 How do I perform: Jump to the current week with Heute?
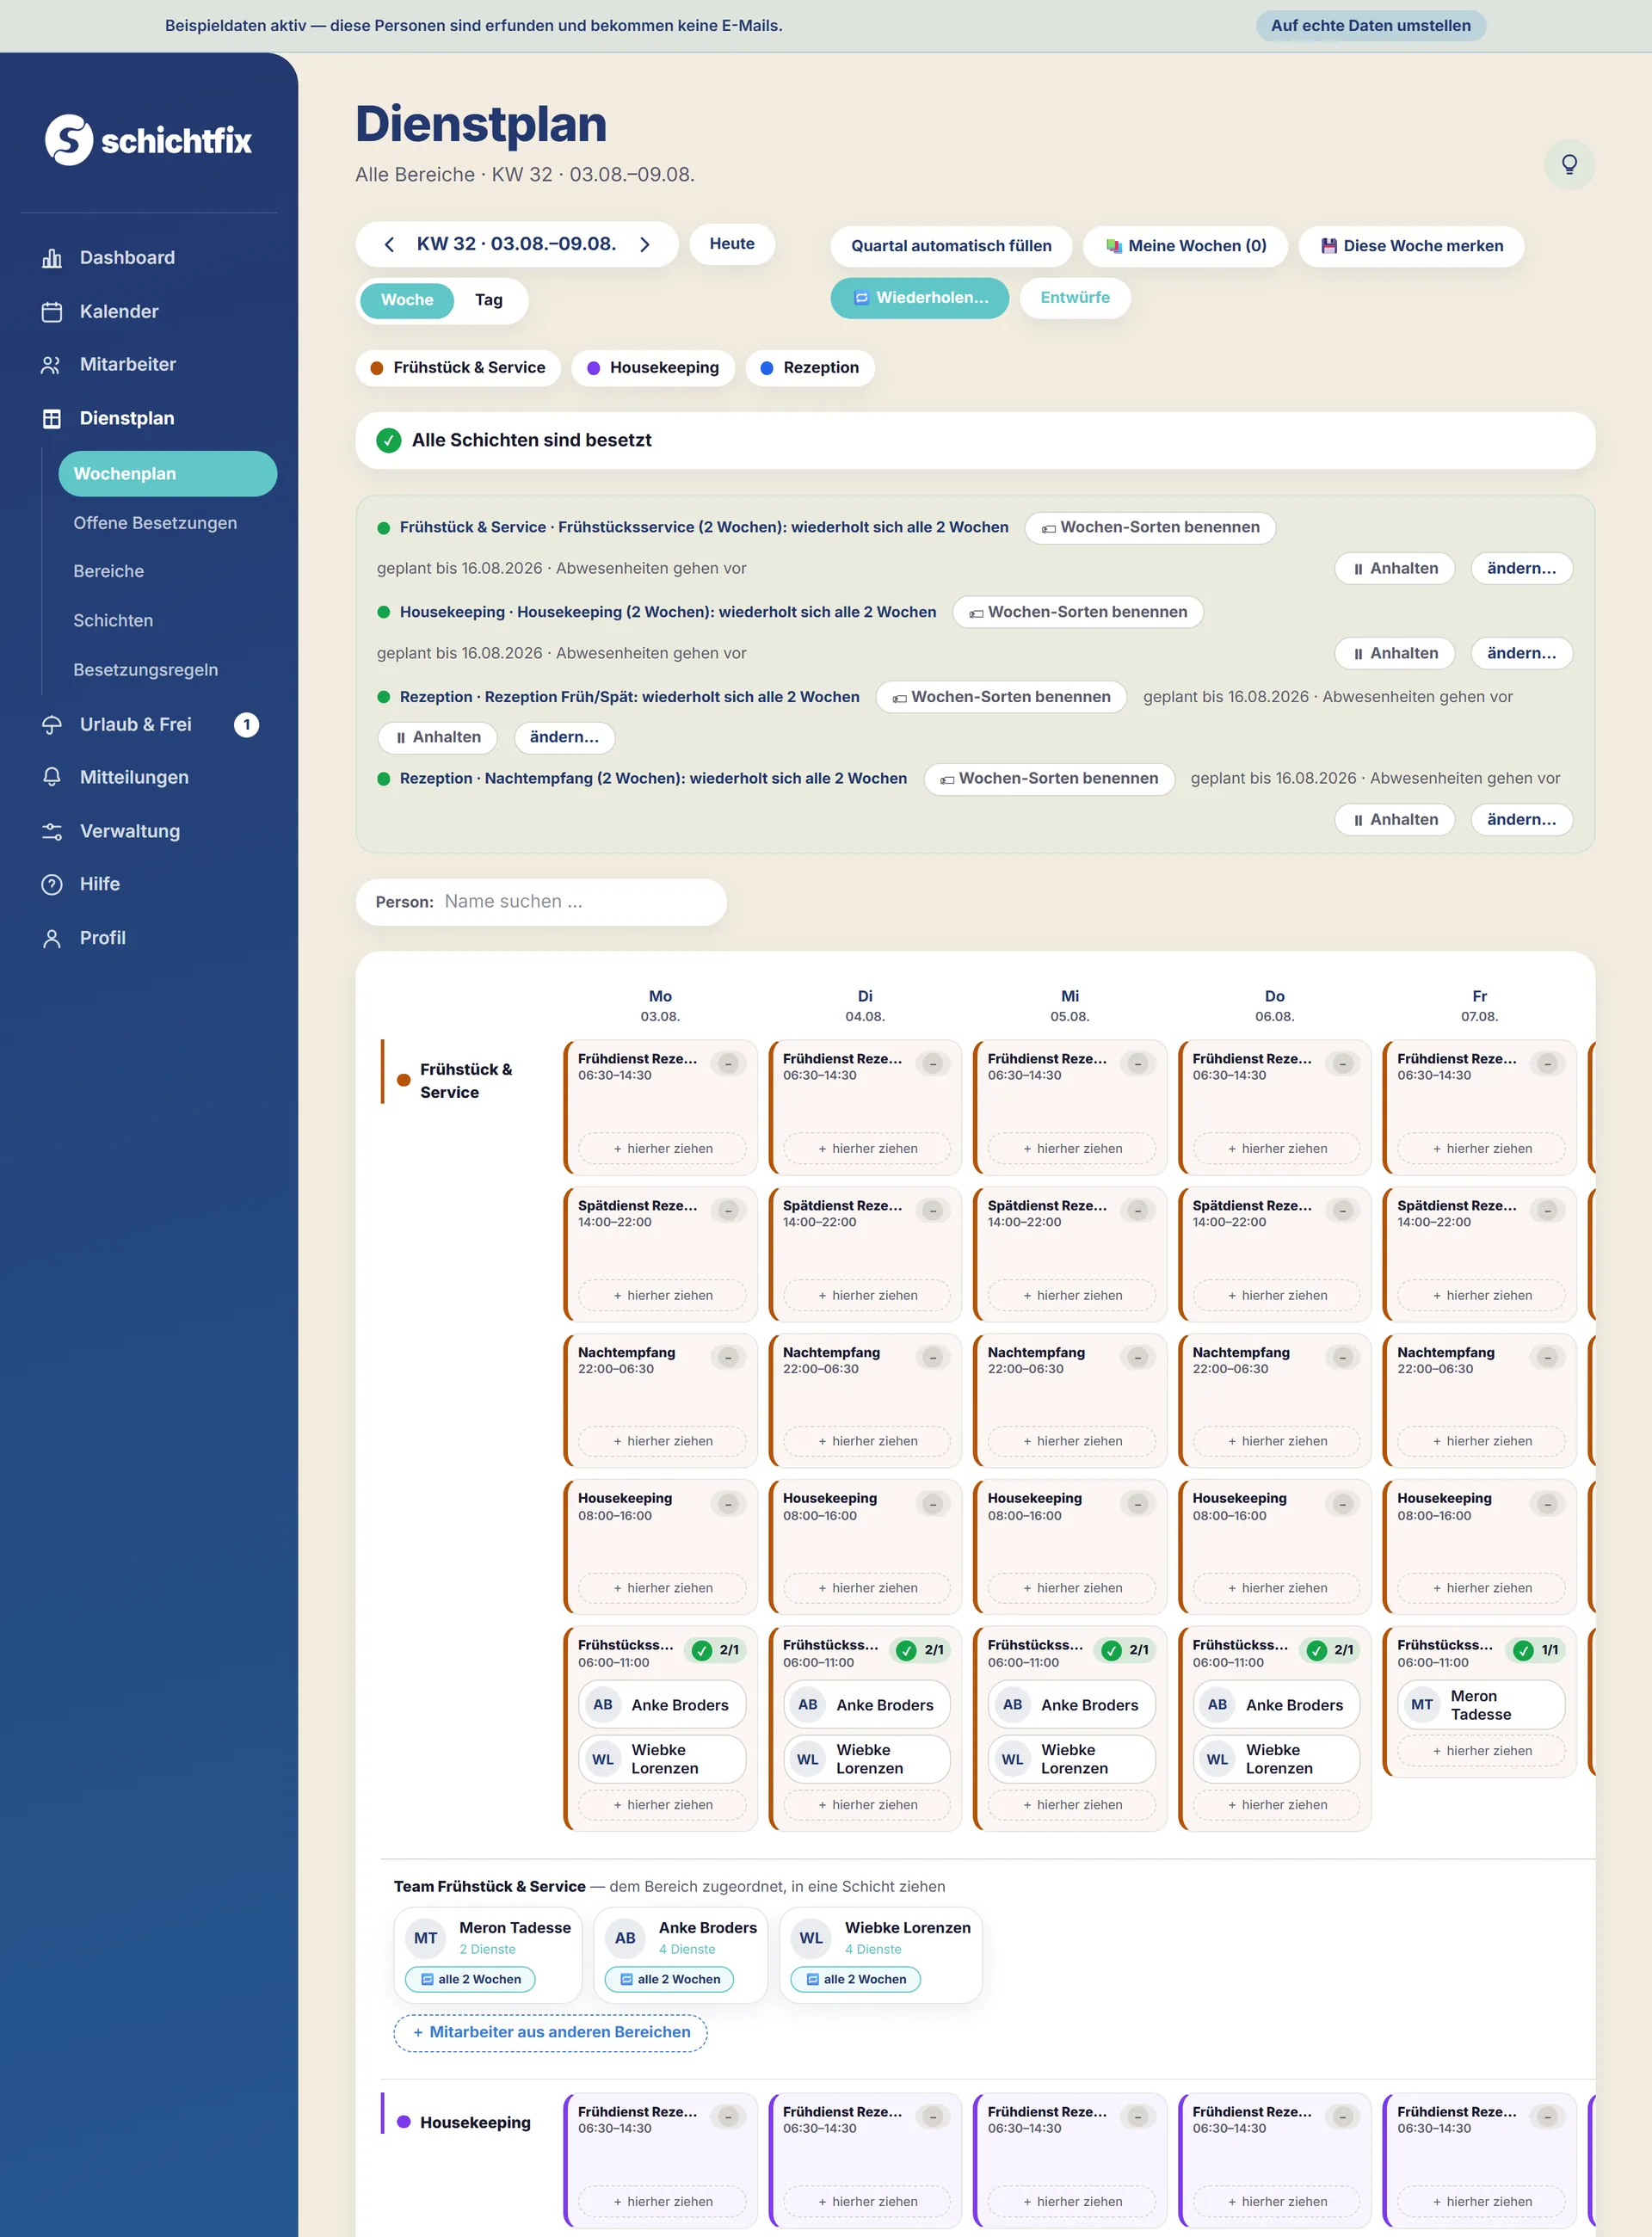click(x=732, y=245)
